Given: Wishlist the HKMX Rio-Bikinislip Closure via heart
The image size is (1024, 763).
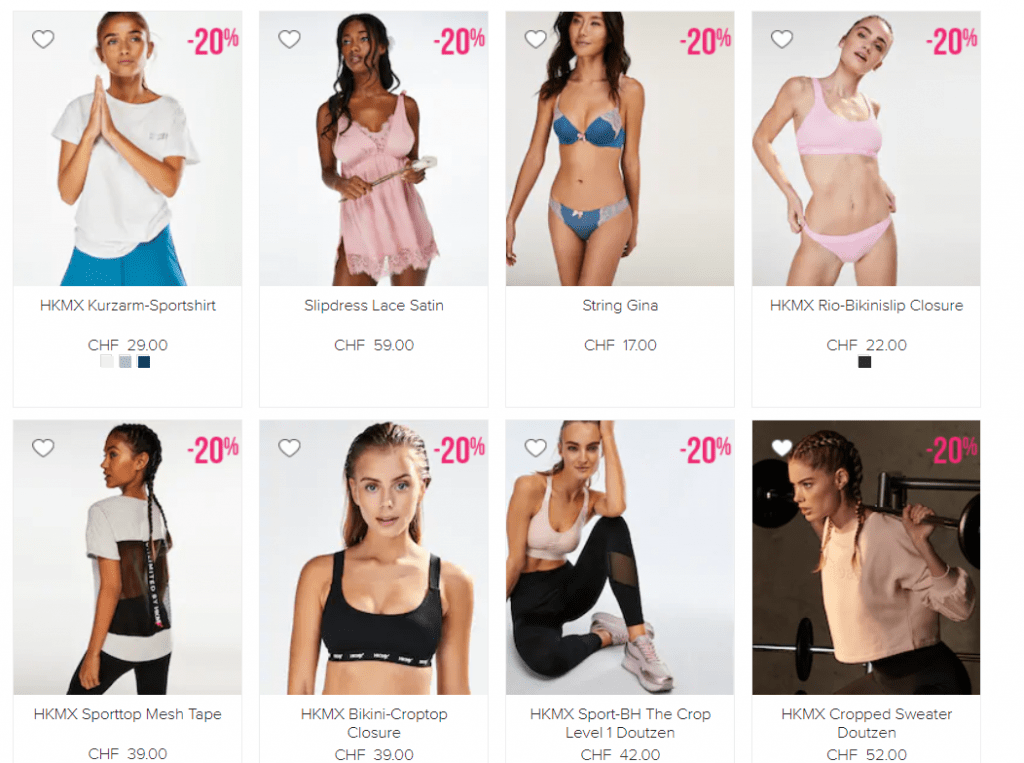Looking at the screenshot, I should [x=782, y=39].
